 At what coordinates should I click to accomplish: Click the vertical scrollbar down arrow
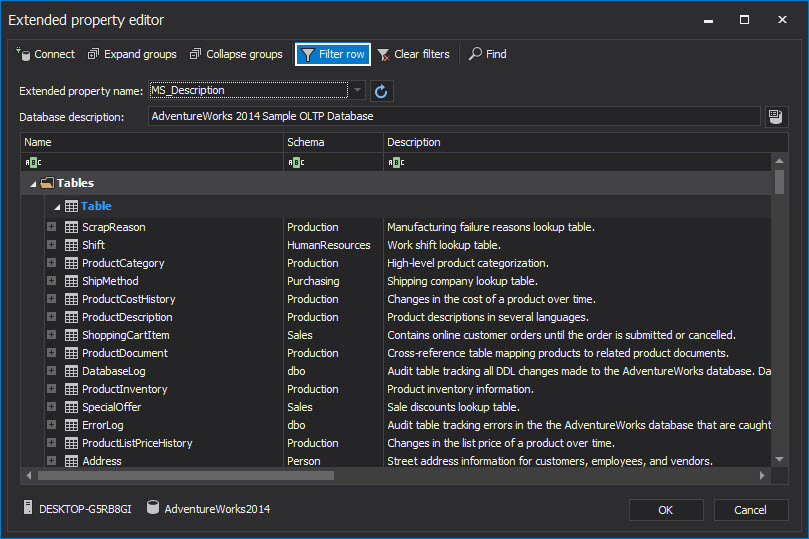780,459
